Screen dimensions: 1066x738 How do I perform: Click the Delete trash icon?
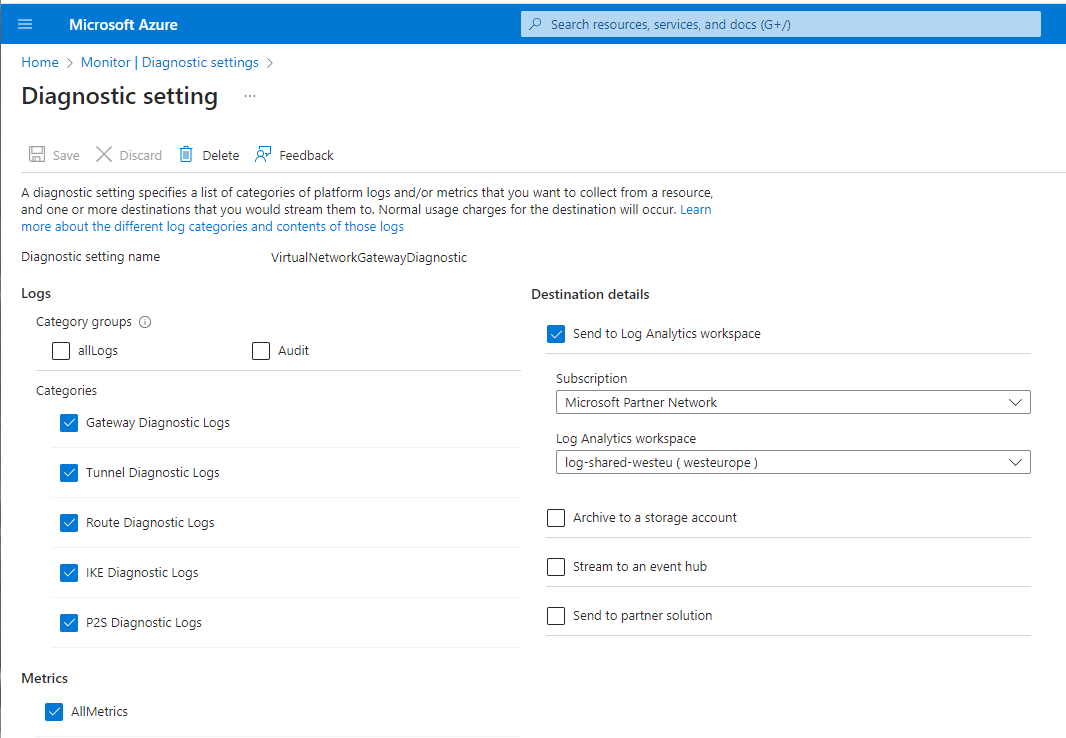point(186,154)
